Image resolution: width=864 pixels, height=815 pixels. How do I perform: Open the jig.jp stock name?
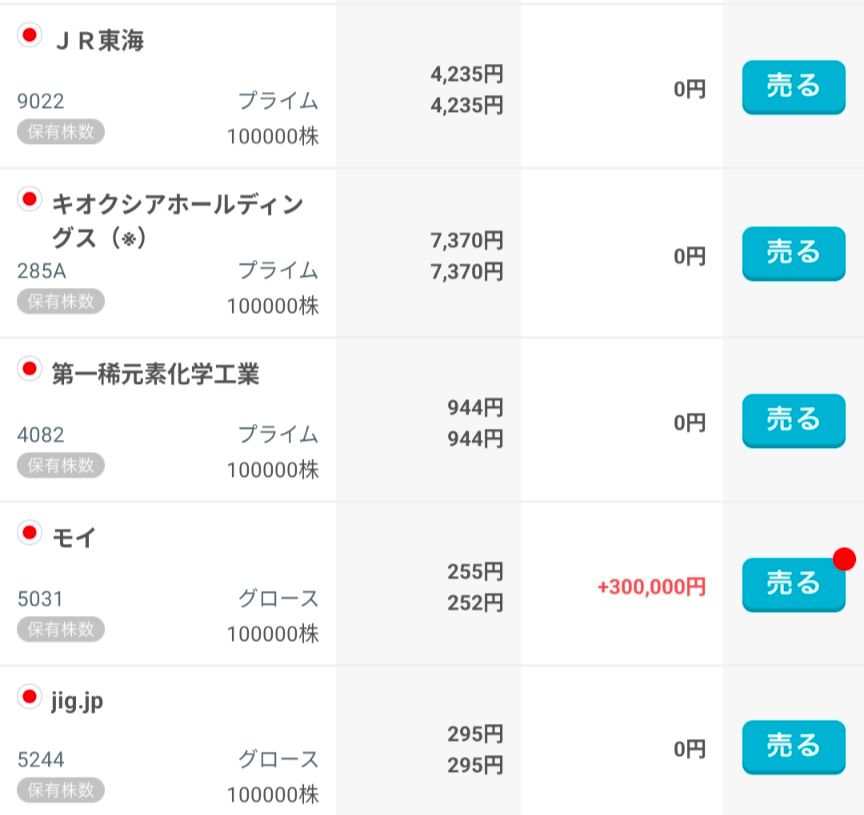click(77, 701)
